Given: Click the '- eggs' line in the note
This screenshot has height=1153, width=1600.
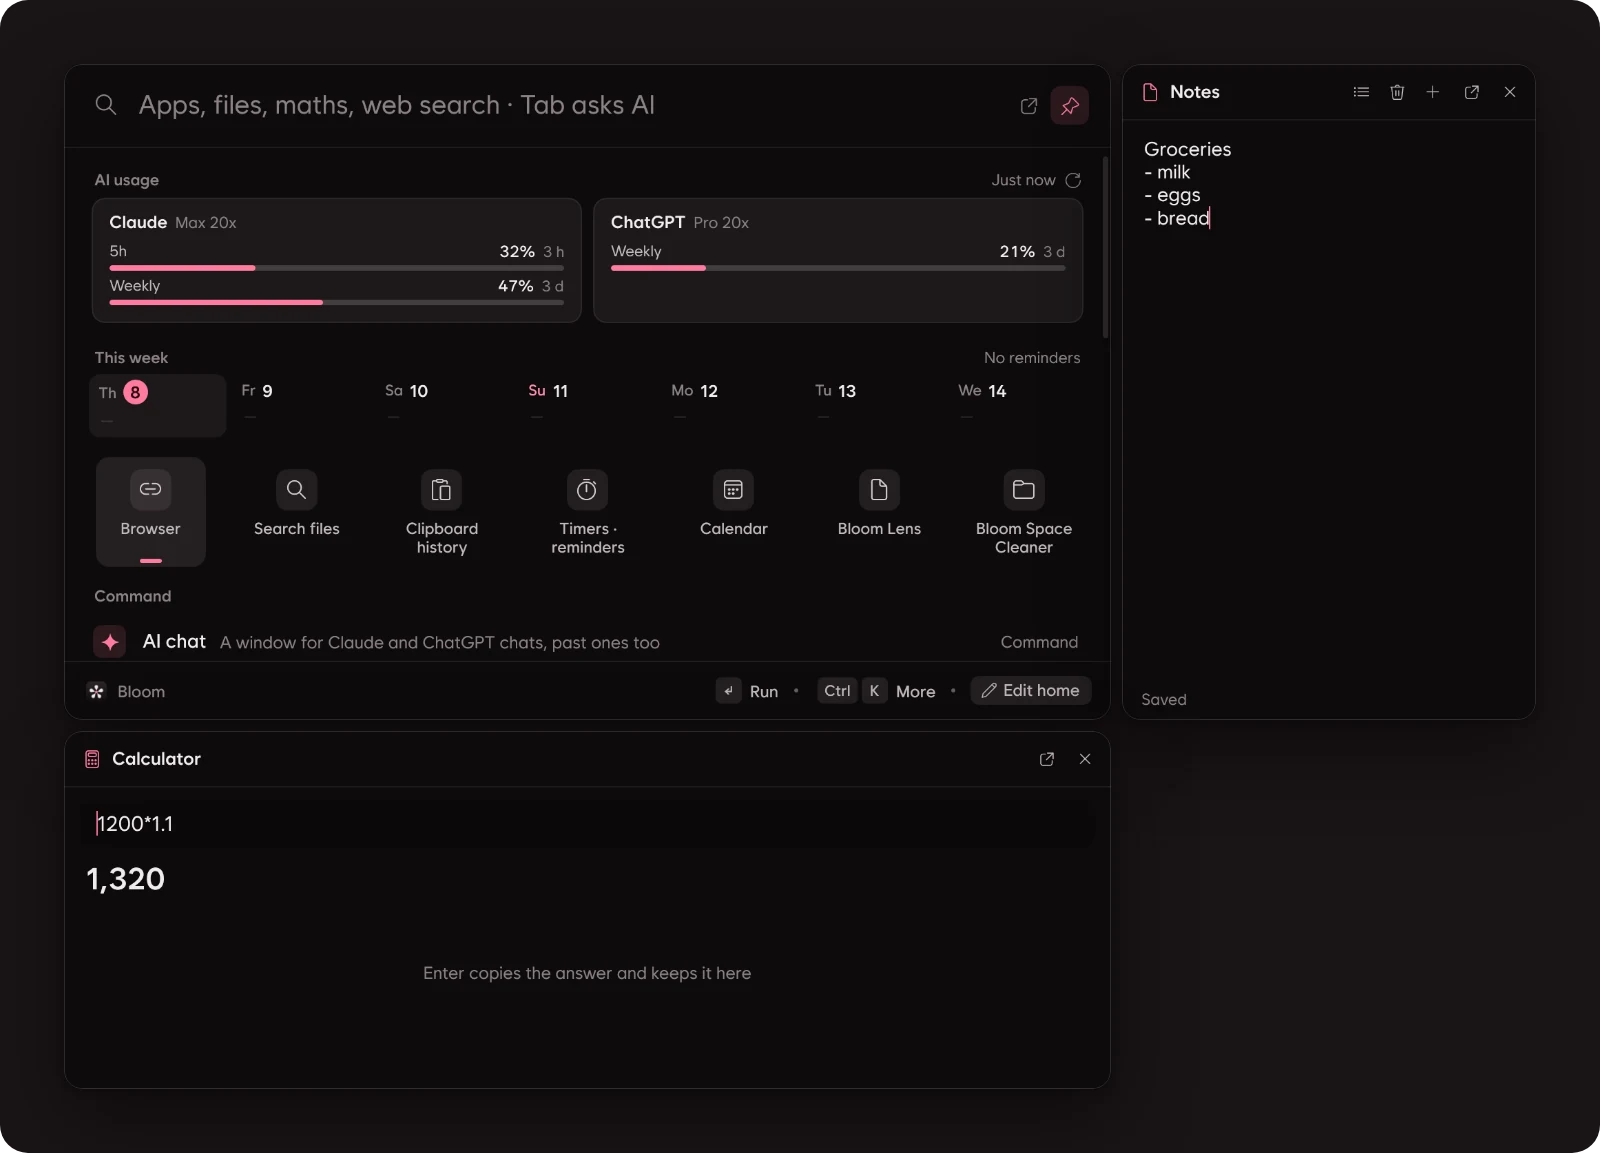Looking at the screenshot, I should 1173,195.
